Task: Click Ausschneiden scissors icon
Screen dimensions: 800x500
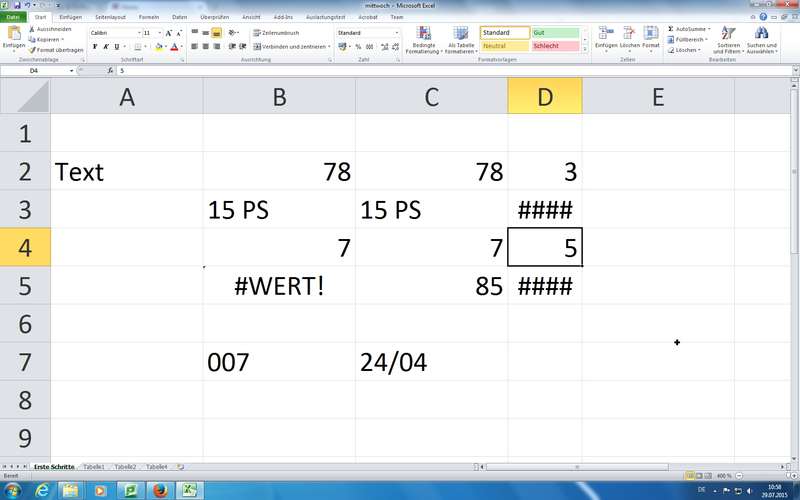Action: (31, 29)
